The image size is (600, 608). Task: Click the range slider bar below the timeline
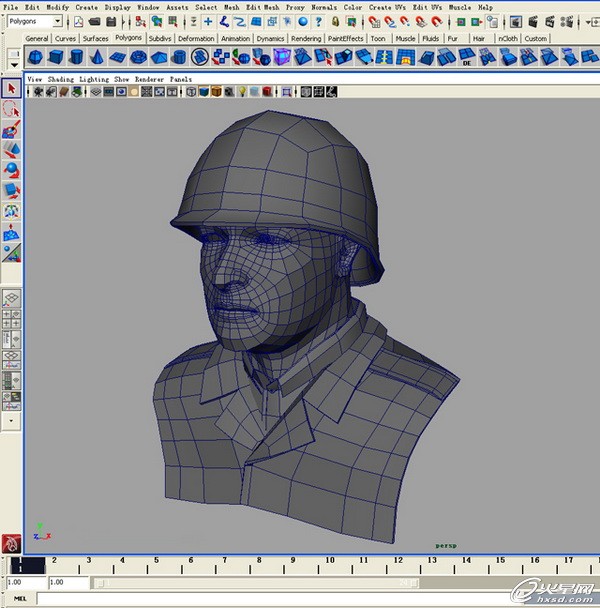coord(256,583)
